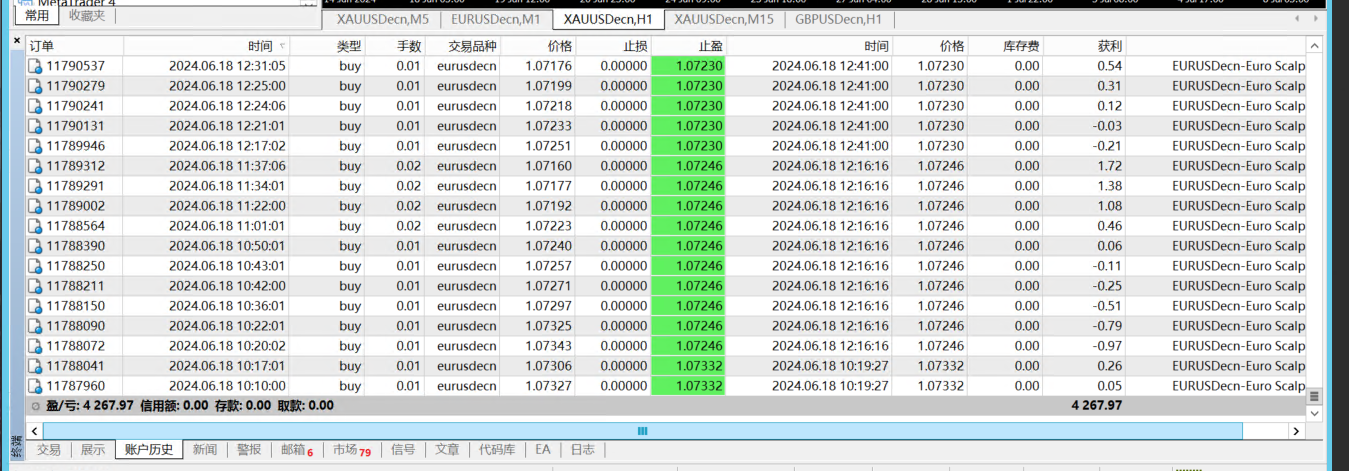Click the history list scroll-down arrow
This screenshot has height=471, width=1349.
click(x=1315, y=413)
